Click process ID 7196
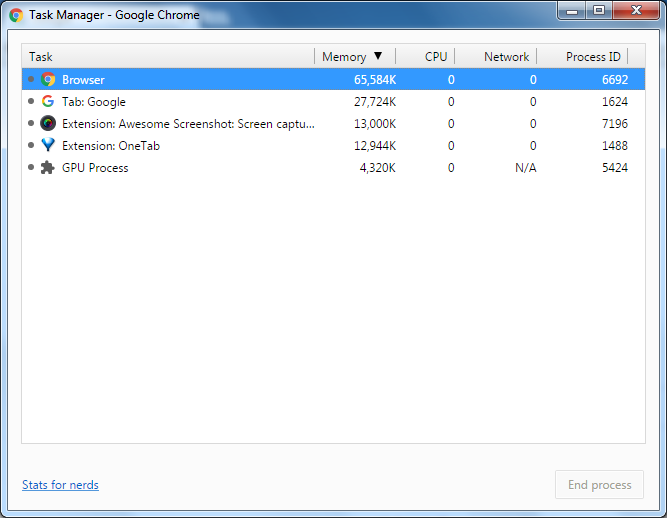The width and height of the screenshot is (667, 518). tap(615, 124)
